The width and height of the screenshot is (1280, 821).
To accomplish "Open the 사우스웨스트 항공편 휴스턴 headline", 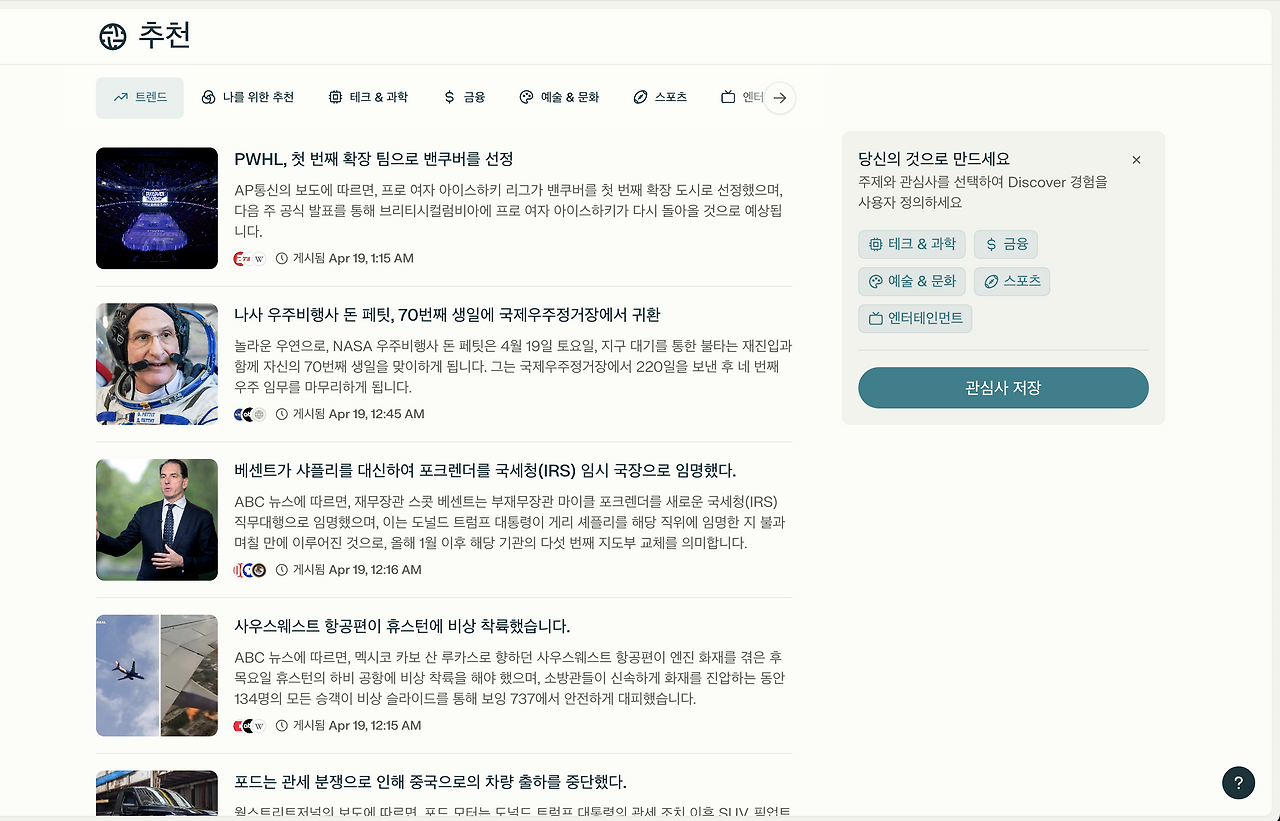I will tap(402, 626).
